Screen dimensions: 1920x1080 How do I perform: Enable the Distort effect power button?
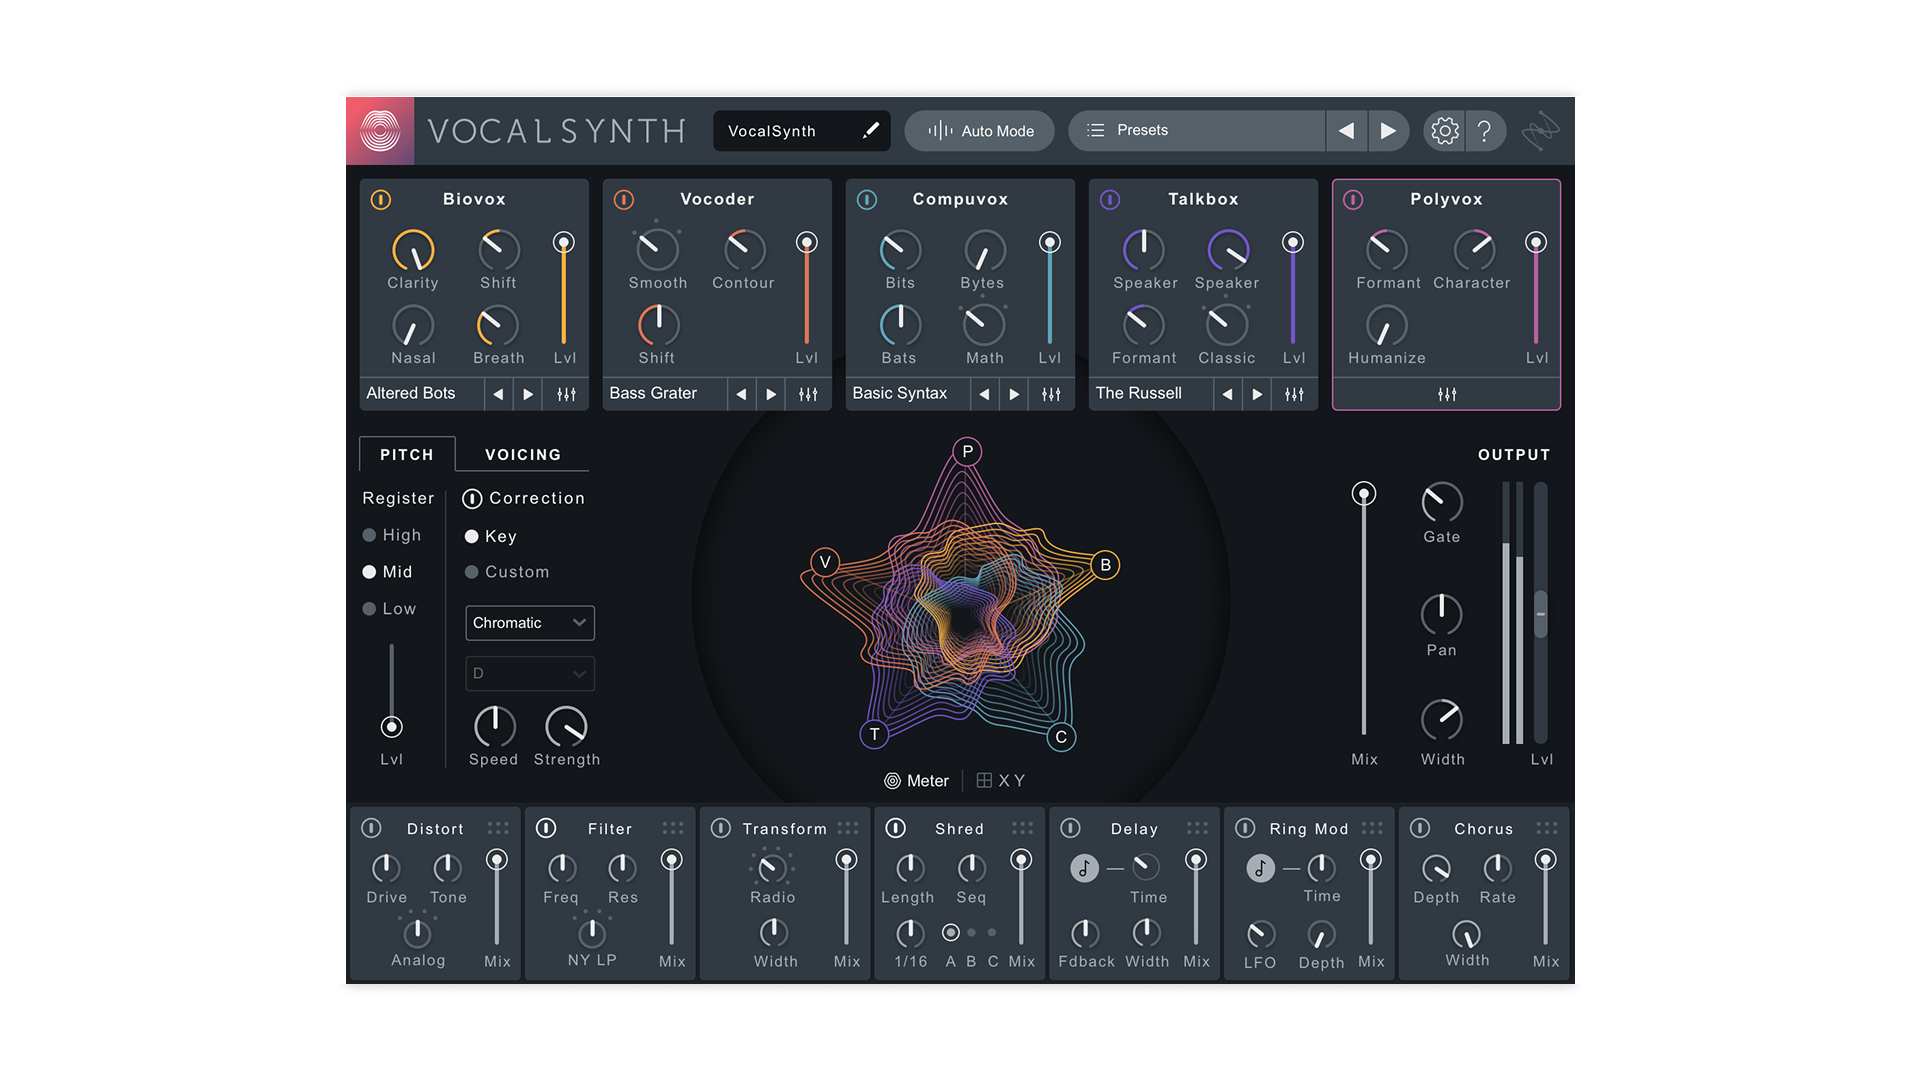pyautogui.click(x=371, y=828)
